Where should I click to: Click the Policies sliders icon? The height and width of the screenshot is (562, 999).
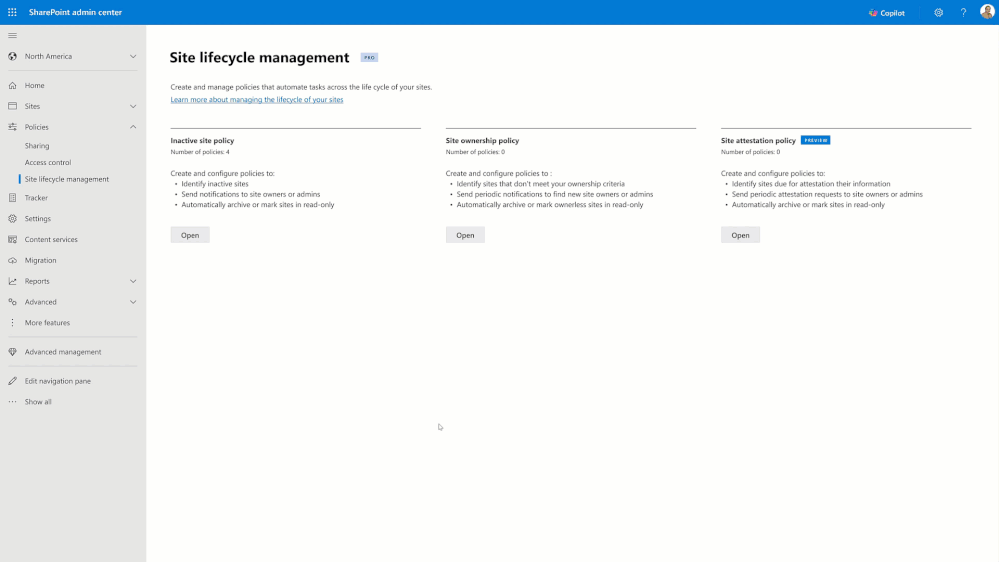click(12, 127)
